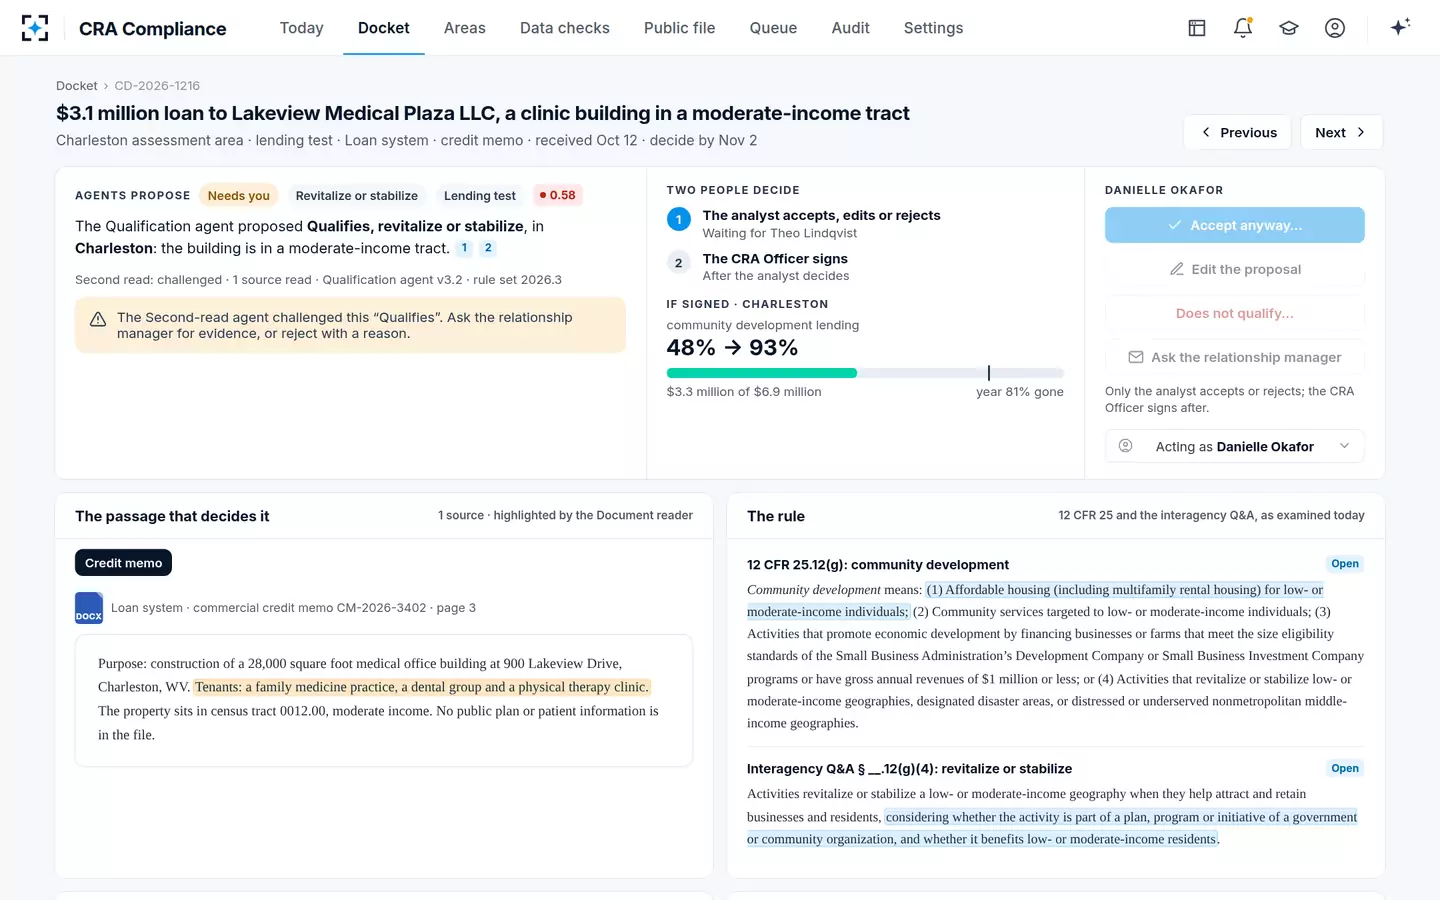The width and height of the screenshot is (1440, 900).
Task: Click step 1 circle in Two People Decide
Action: pyautogui.click(x=678, y=219)
